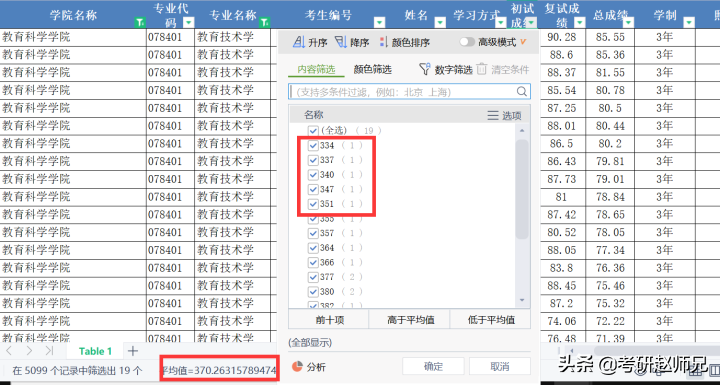This screenshot has height=385, width=720.
Task: Open the 分析 pie chart analysis
Action: [x=298, y=366]
